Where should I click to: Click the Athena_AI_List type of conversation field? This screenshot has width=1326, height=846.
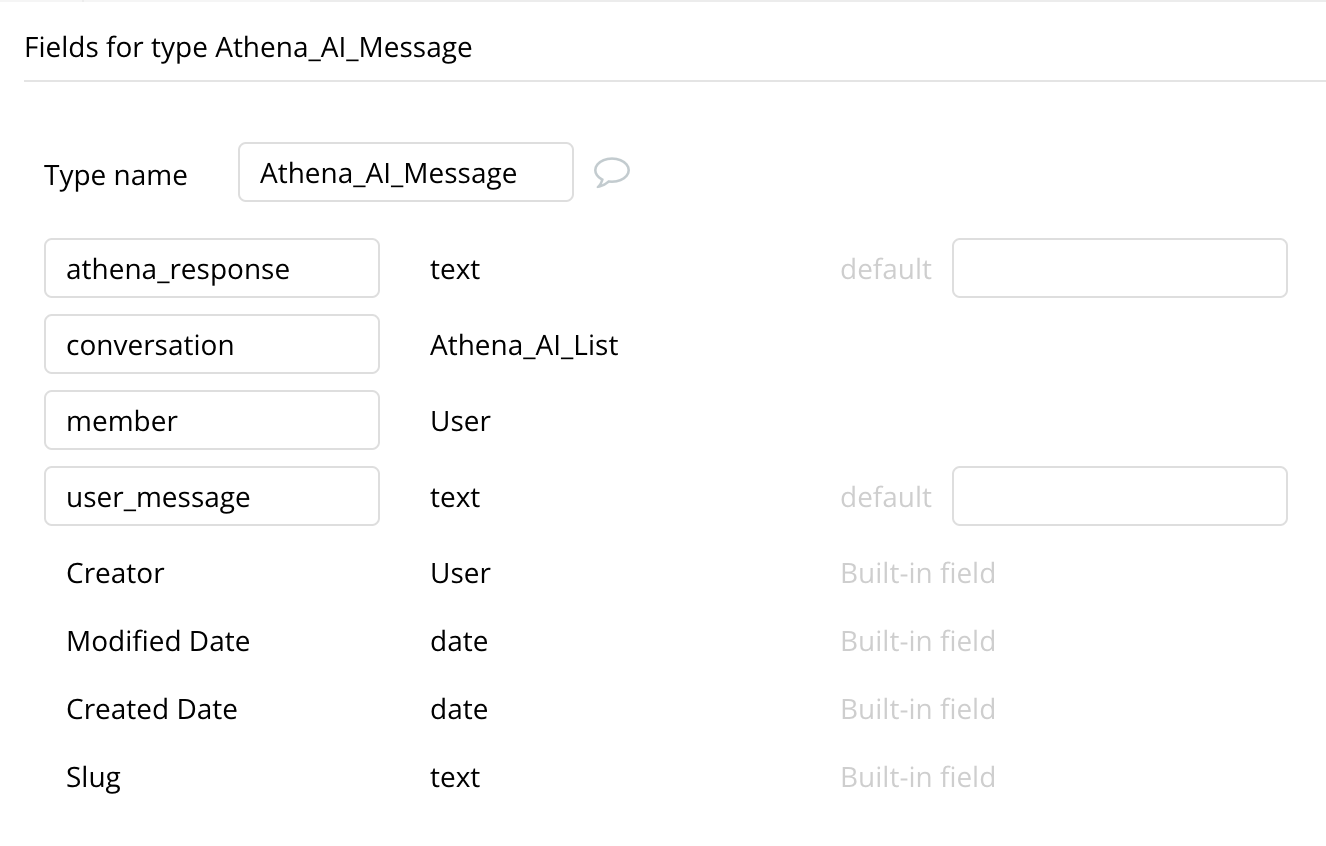[x=524, y=345]
